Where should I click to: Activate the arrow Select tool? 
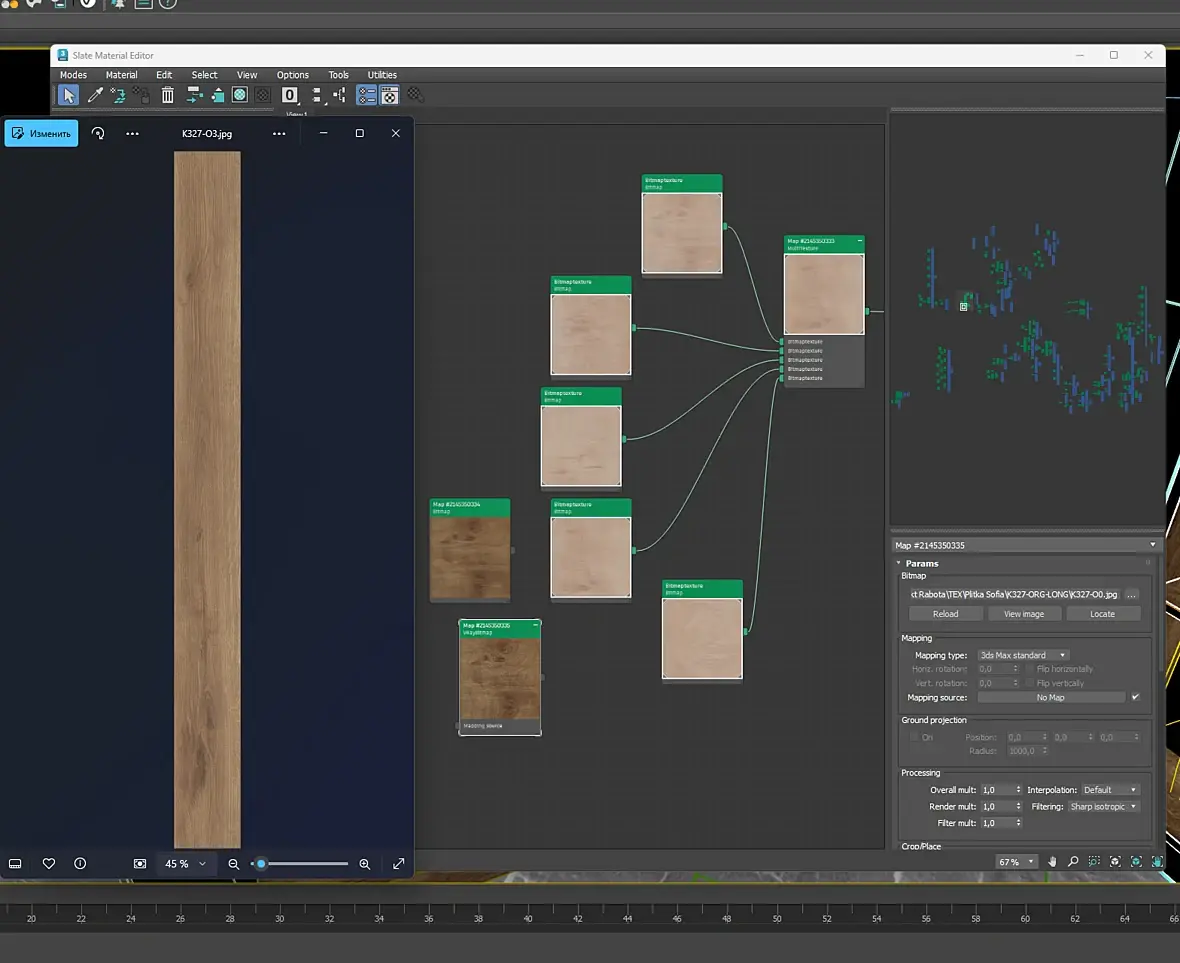pos(68,95)
